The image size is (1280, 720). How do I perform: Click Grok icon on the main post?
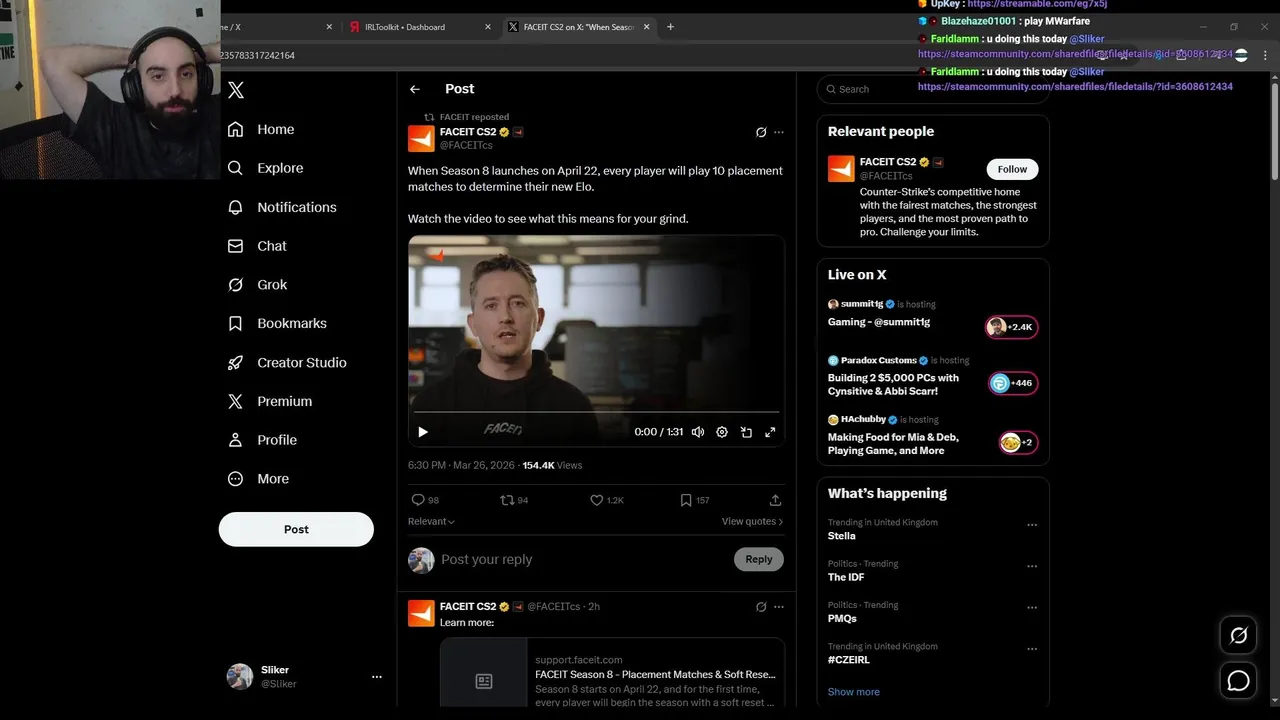tap(761, 132)
